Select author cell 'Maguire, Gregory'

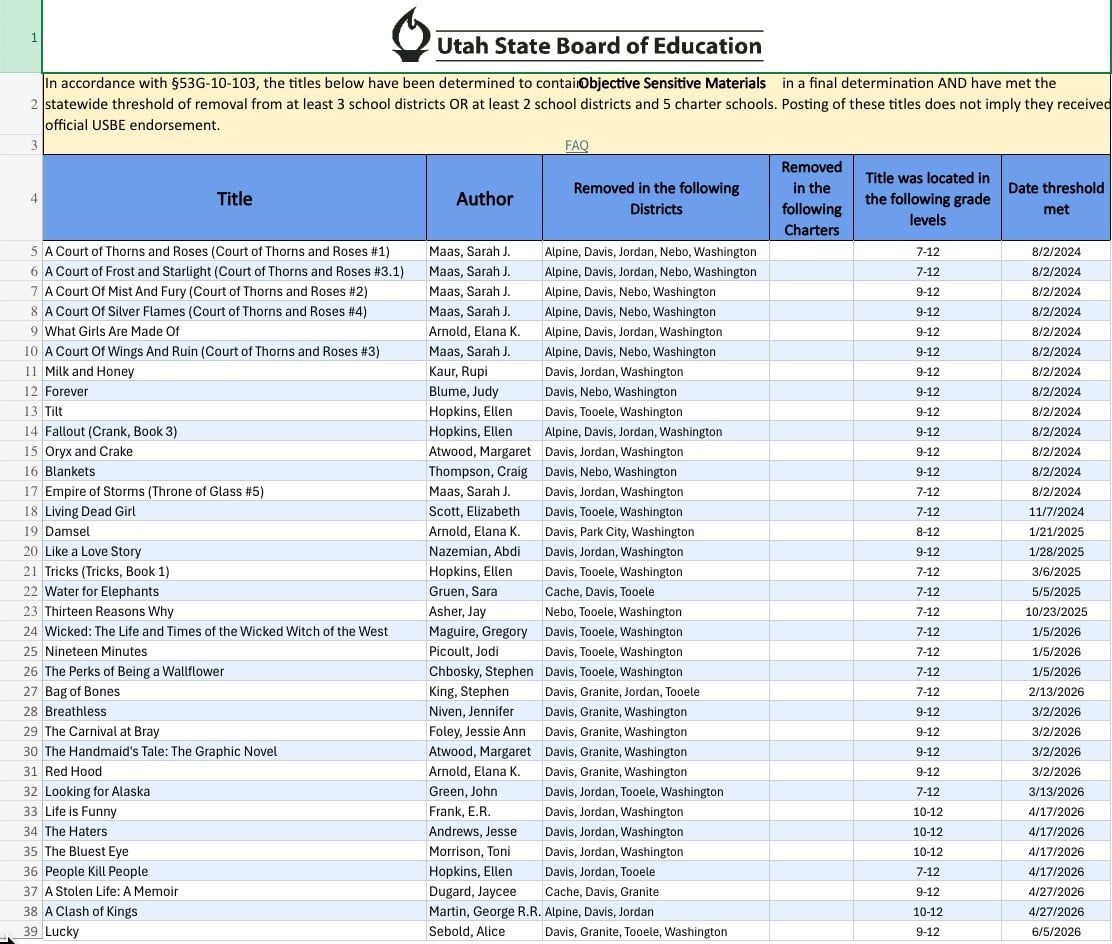click(x=484, y=631)
